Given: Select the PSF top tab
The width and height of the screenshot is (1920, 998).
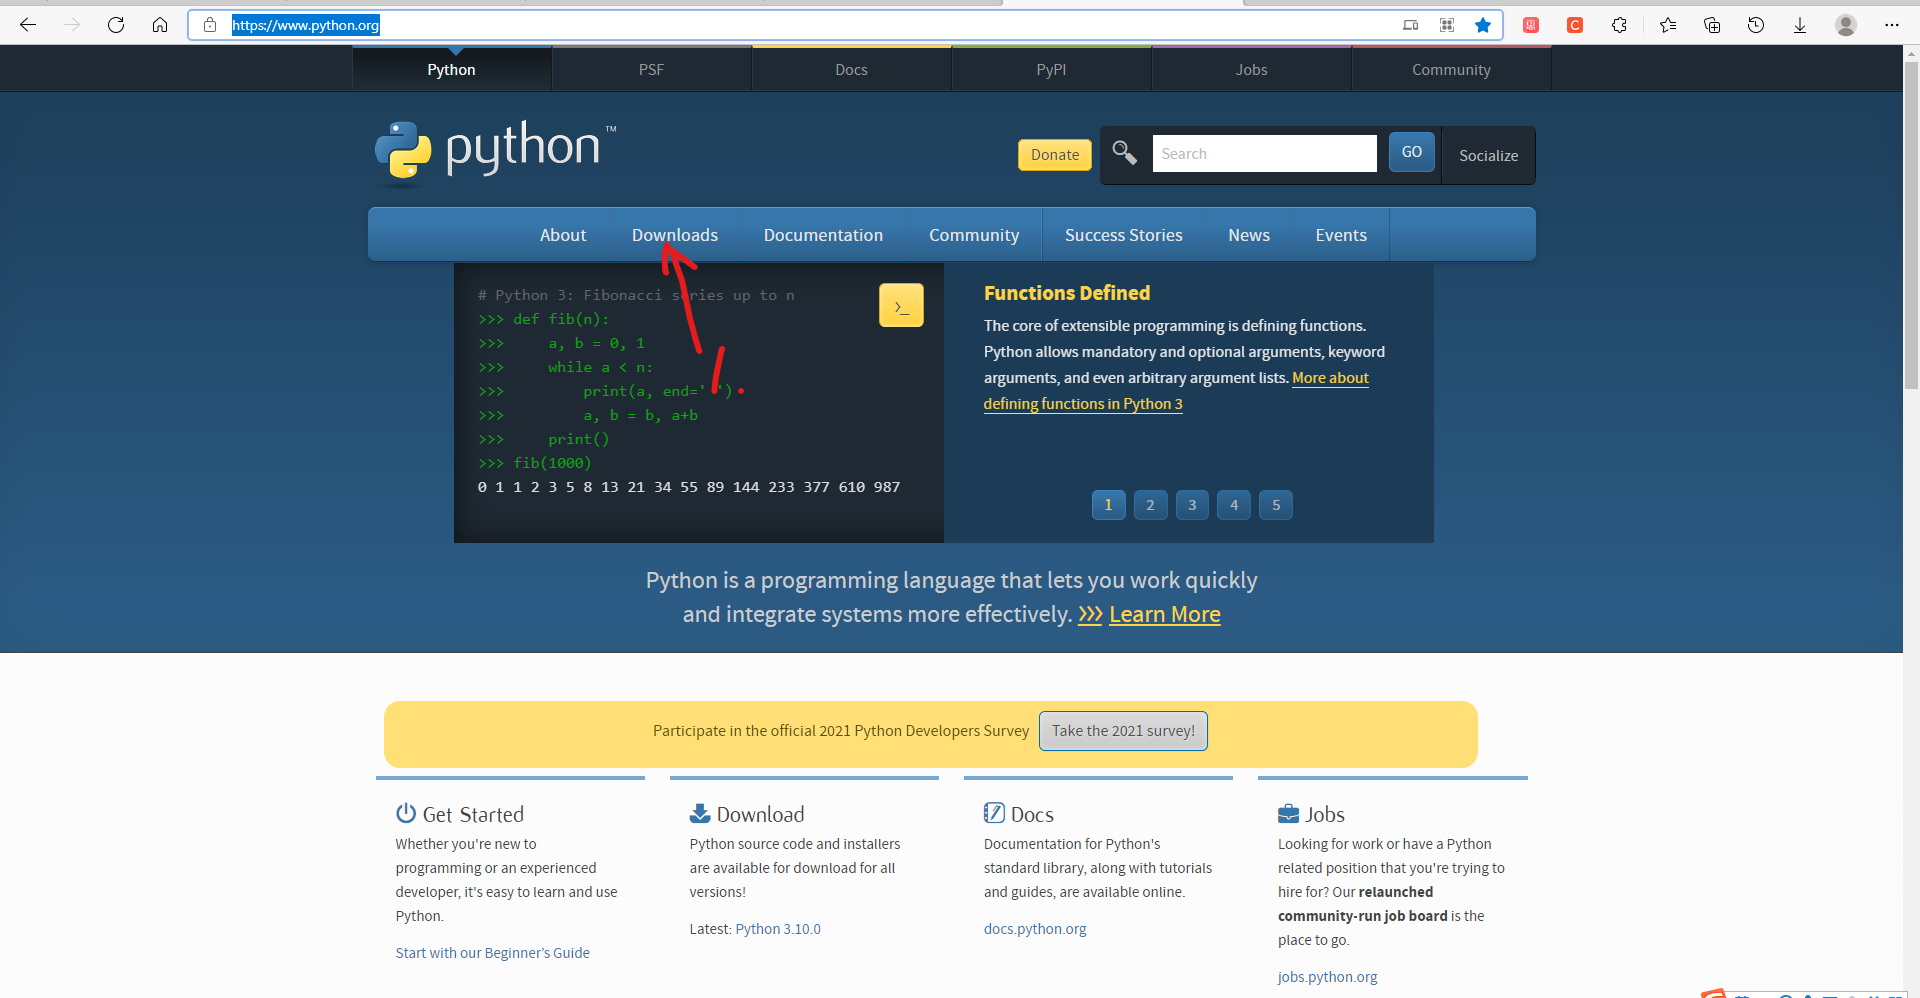Looking at the screenshot, I should [652, 69].
